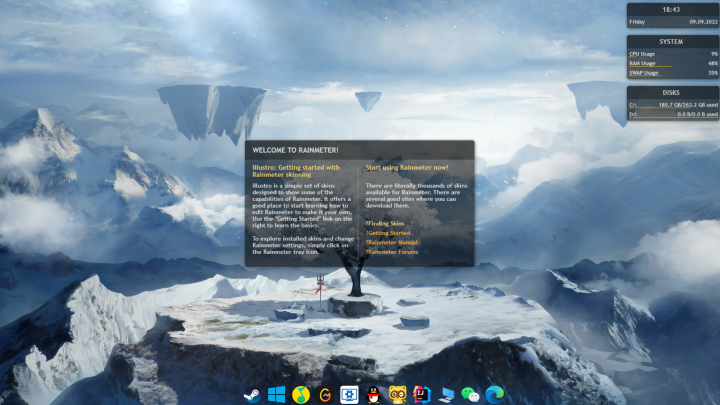The image size is (720, 405).
Task: Click the RAM Usage meter bar
Action: [673, 63]
